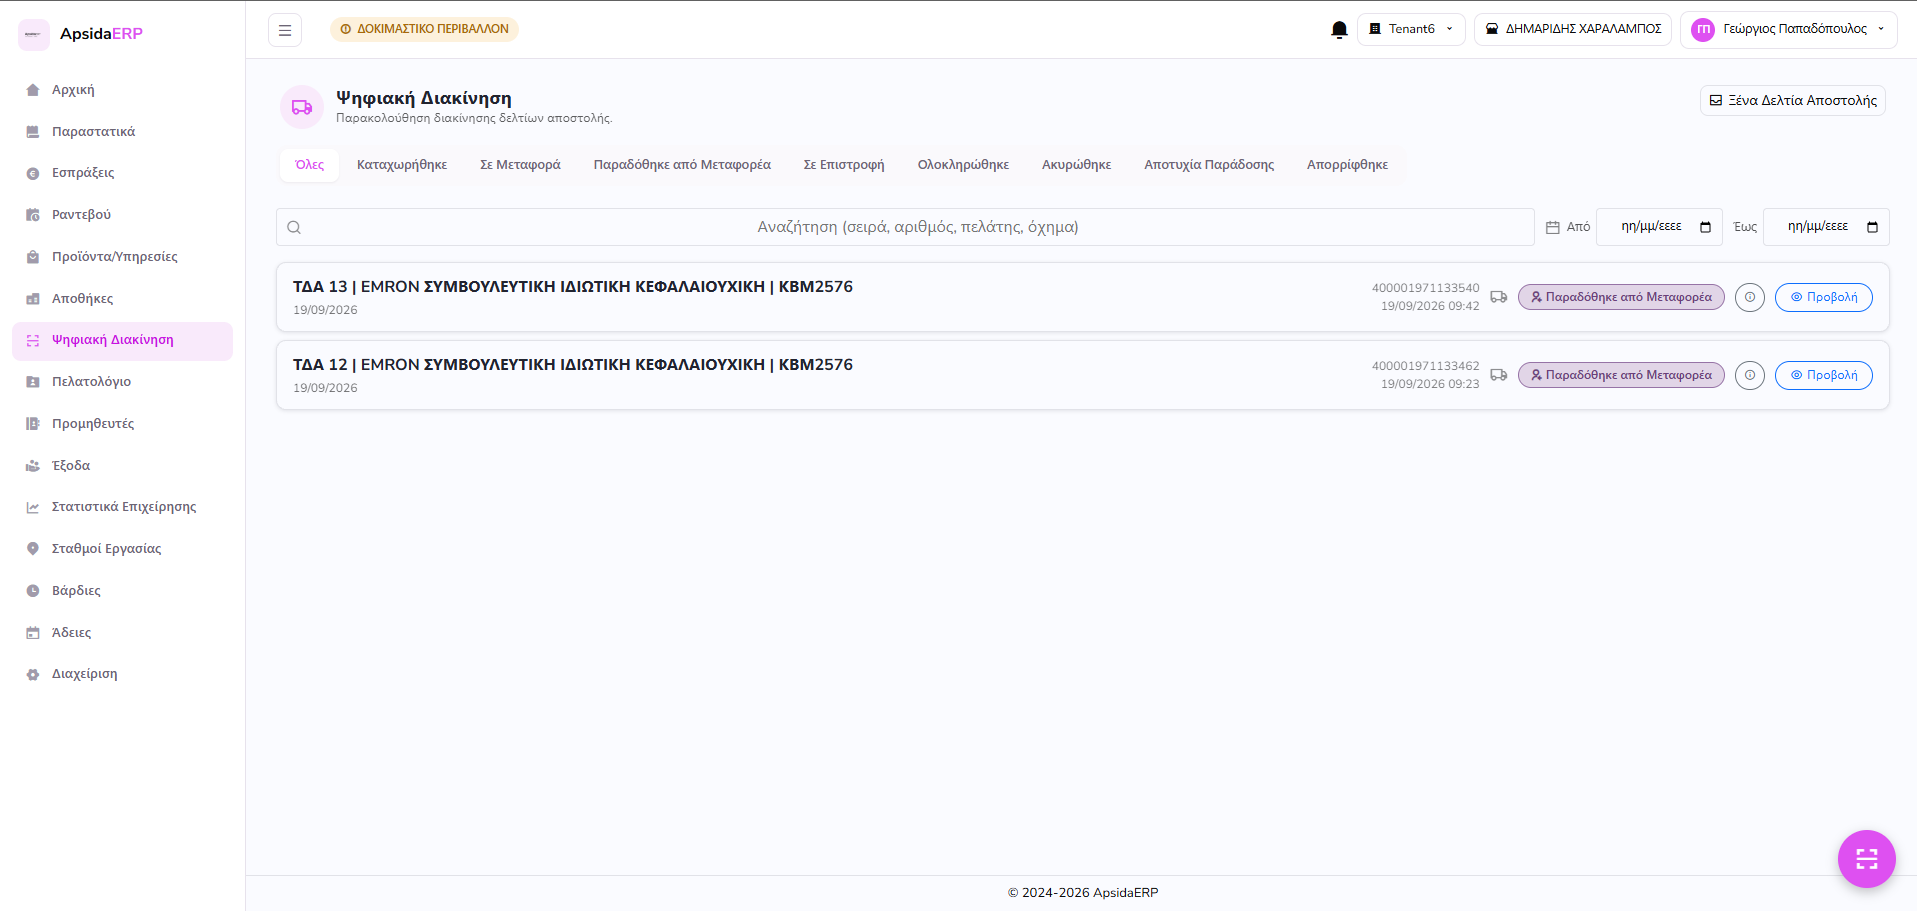Image resolution: width=1917 pixels, height=911 pixels.
Task: Click info icon for ΤΔΑ 13 row
Action: (x=1749, y=297)
